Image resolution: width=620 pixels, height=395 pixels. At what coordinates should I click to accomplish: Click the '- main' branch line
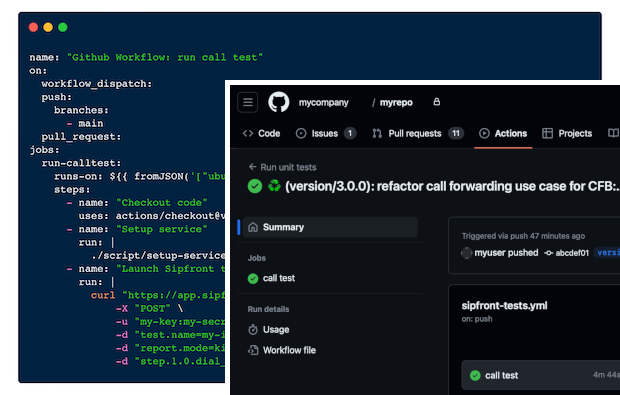pos(85,124)
